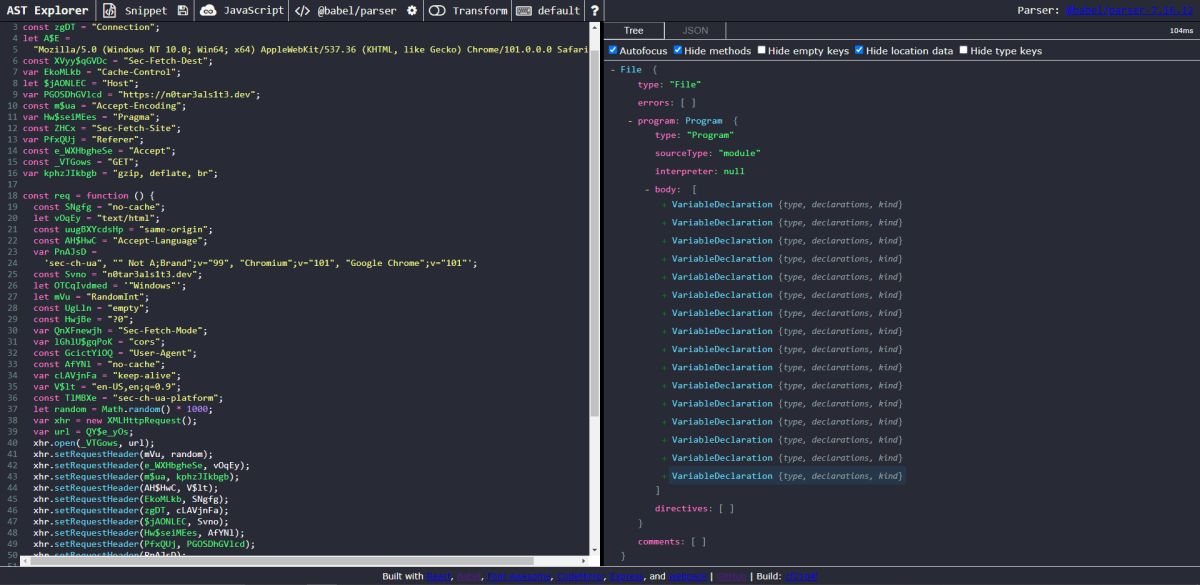
Task: Click the 104ms parse time text
Action: pos(1180,31)
